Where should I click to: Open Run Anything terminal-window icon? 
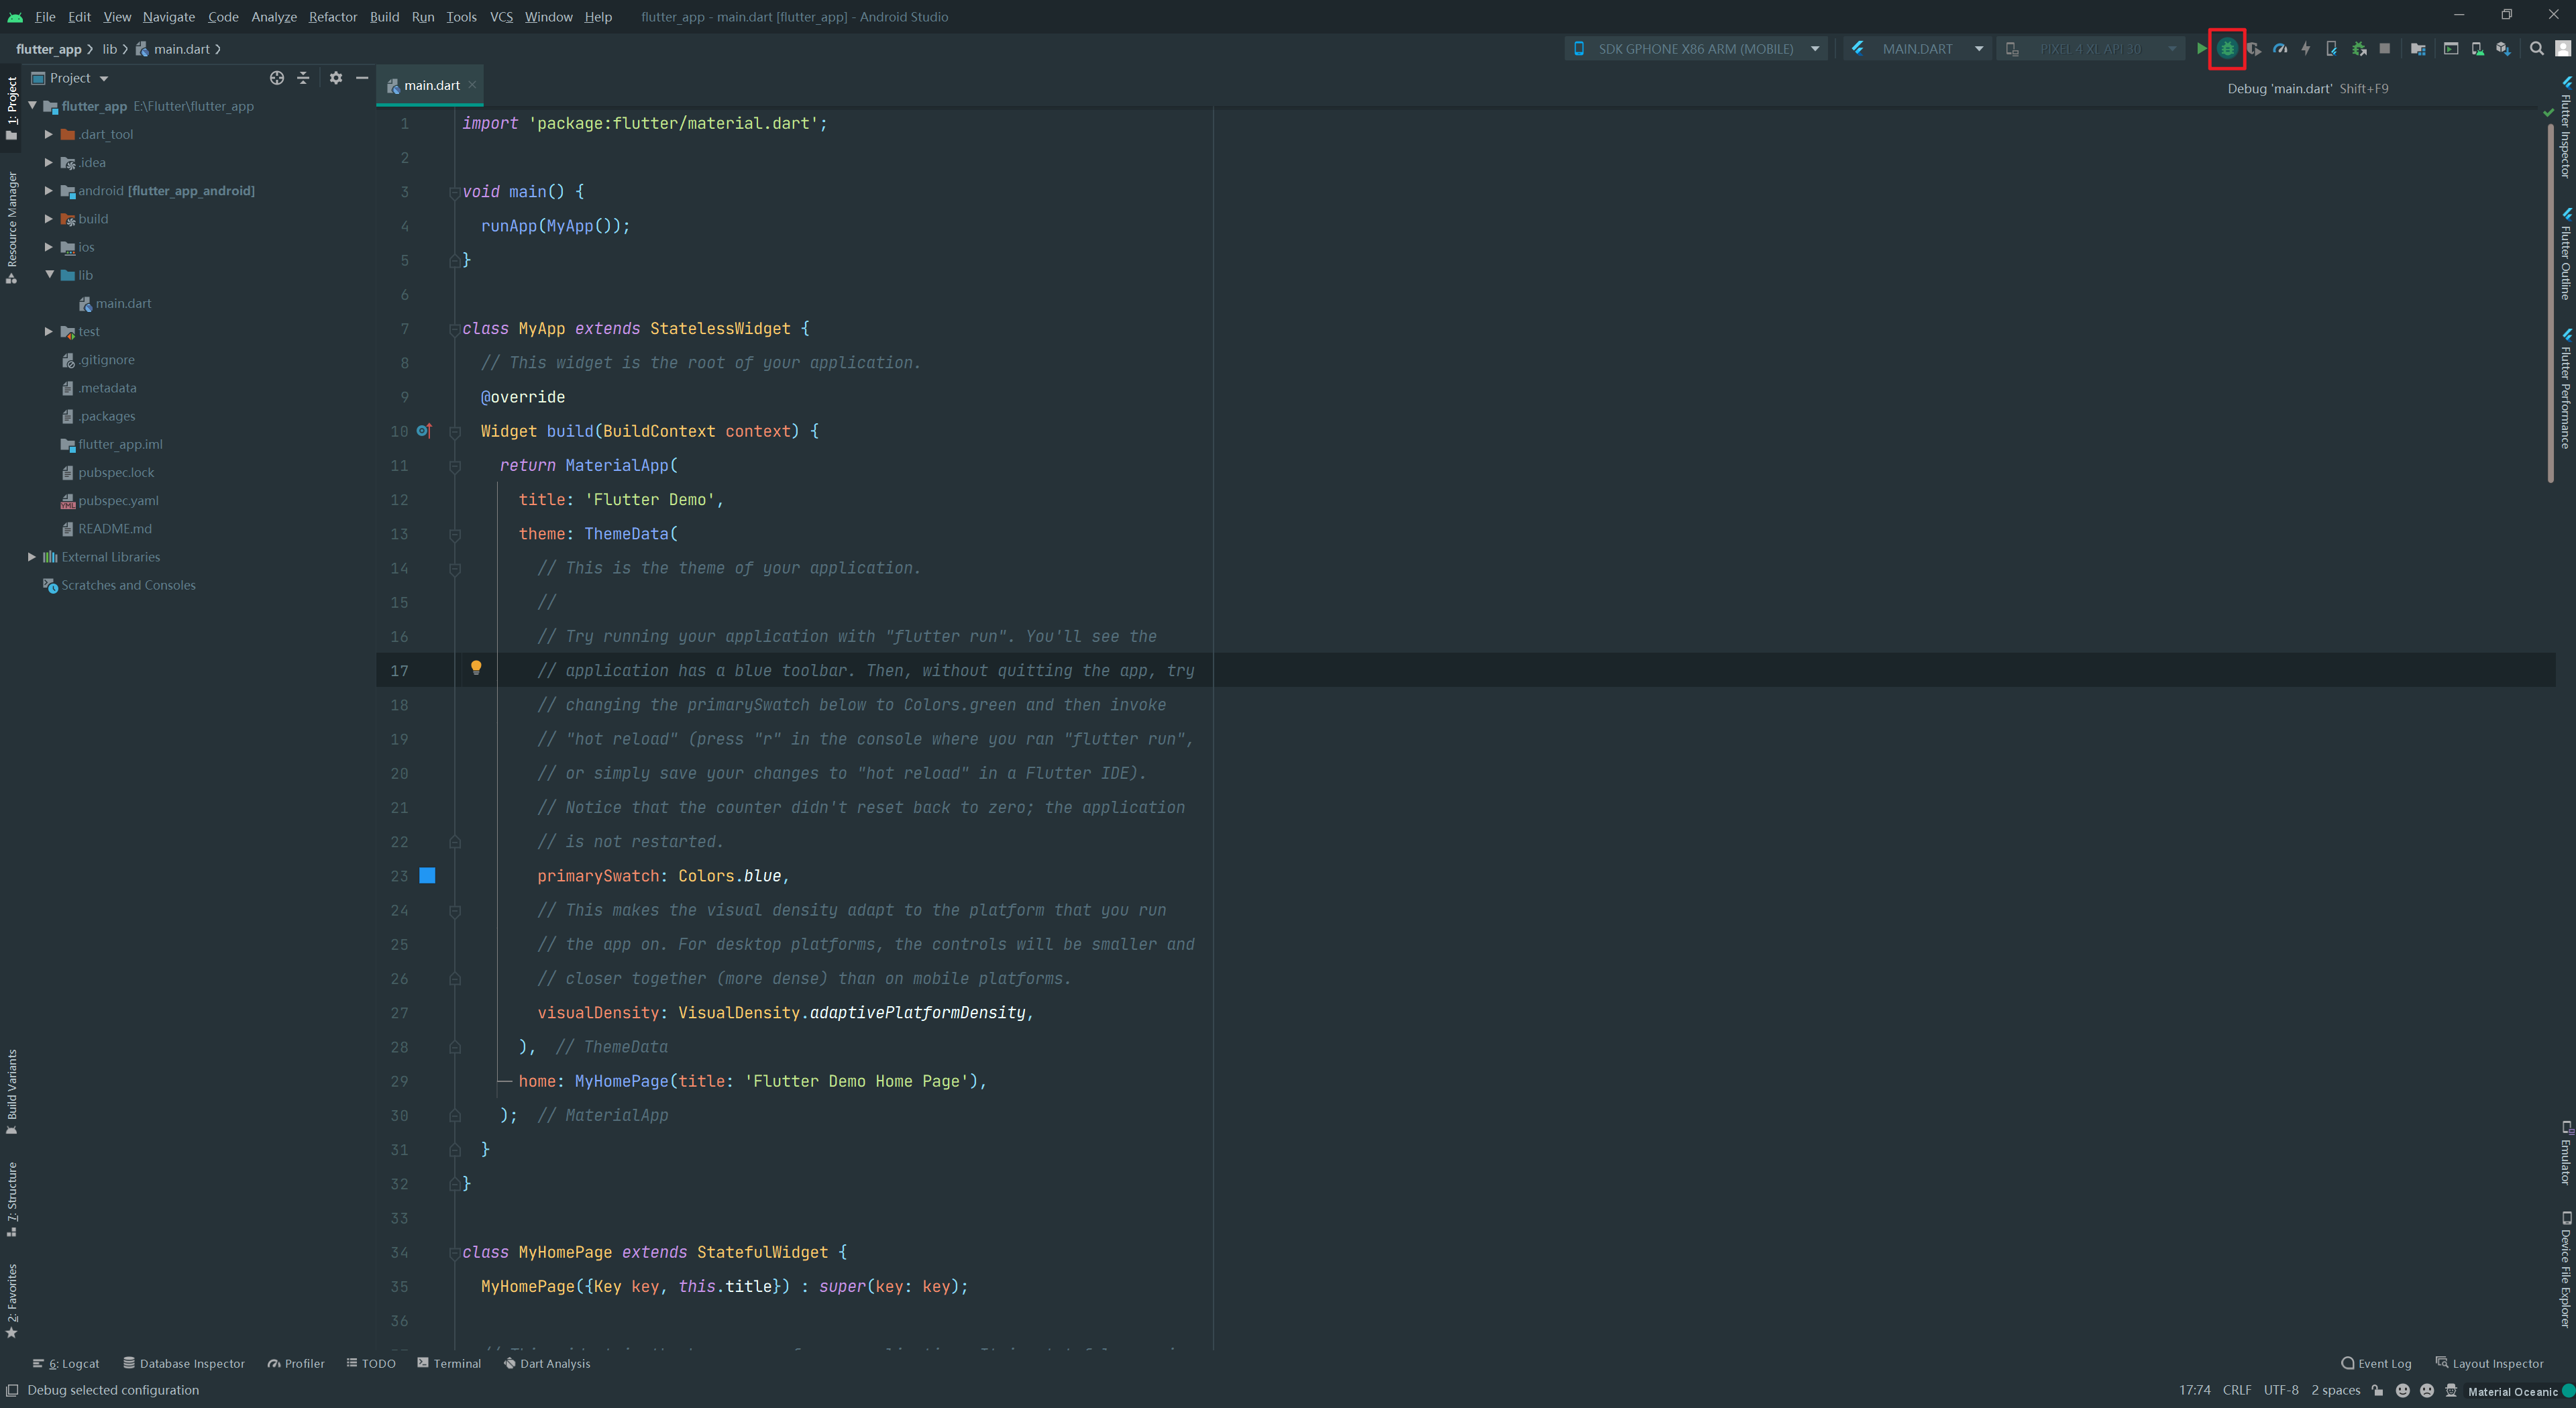pos(2451,48)
